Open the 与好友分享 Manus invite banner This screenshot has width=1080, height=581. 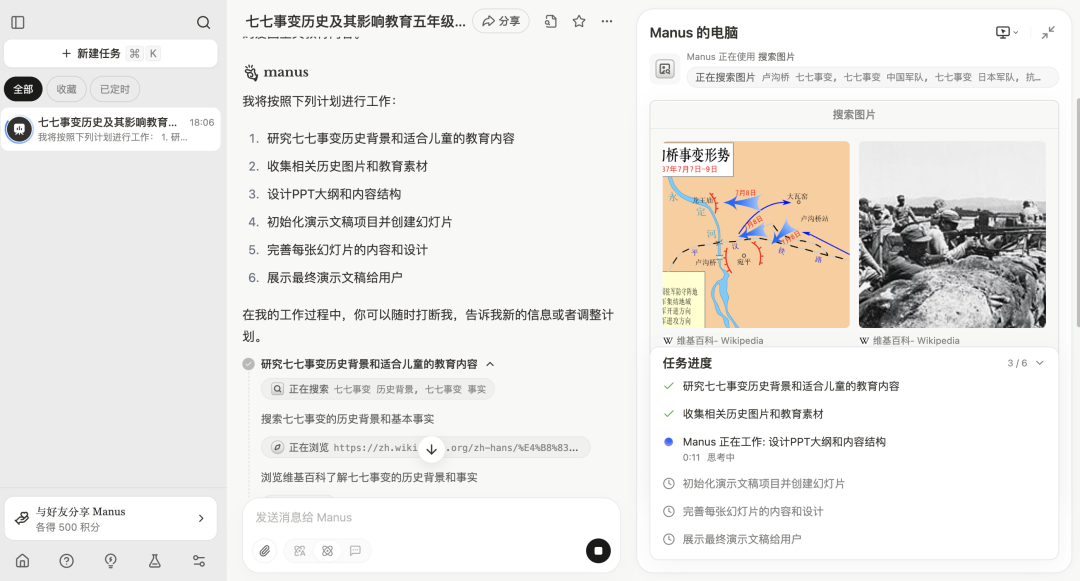tap(111, 518)
